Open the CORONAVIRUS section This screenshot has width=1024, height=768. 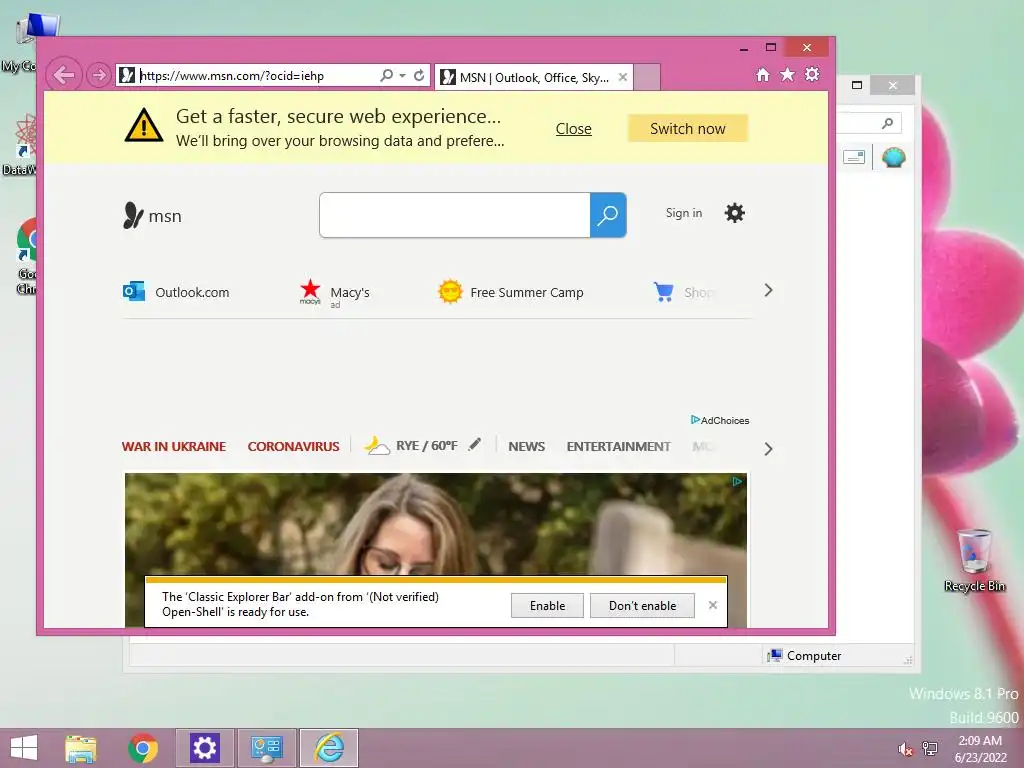coord(293,447)
